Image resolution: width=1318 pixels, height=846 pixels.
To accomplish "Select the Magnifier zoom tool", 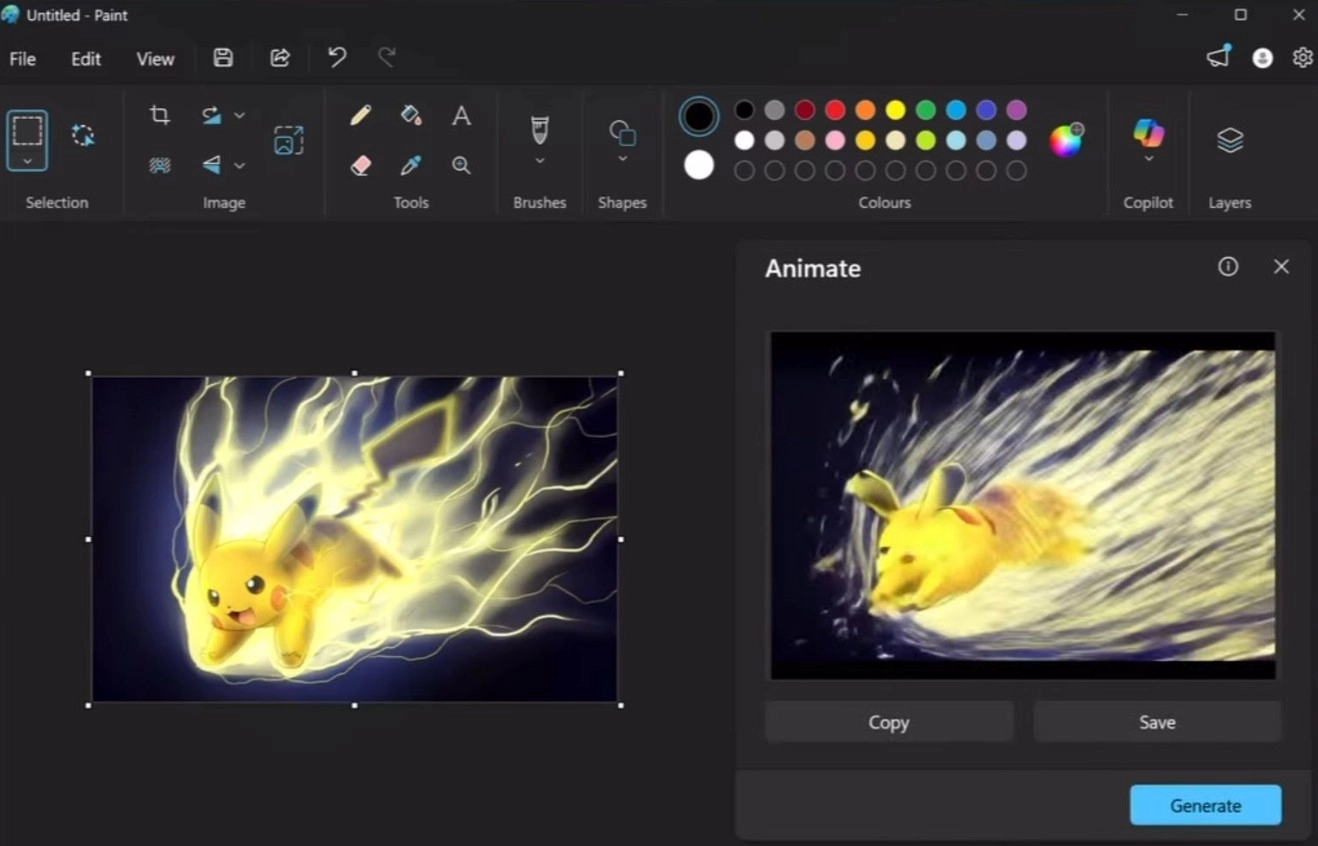I will (x=461, y=165).
